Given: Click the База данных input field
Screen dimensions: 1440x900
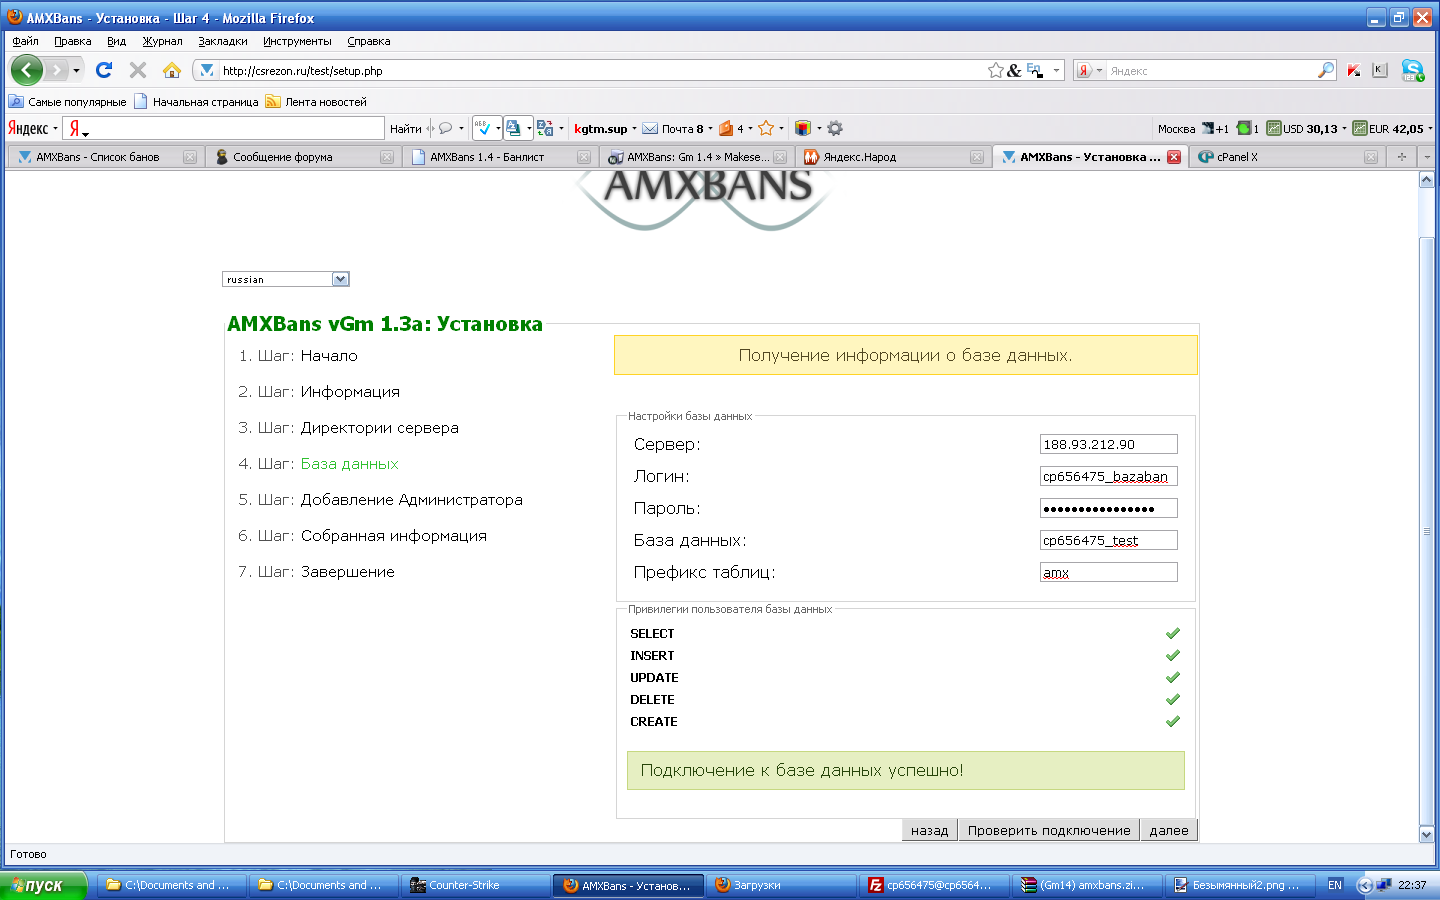Looking at the screenshot, I should click(x=1108, y=540).
